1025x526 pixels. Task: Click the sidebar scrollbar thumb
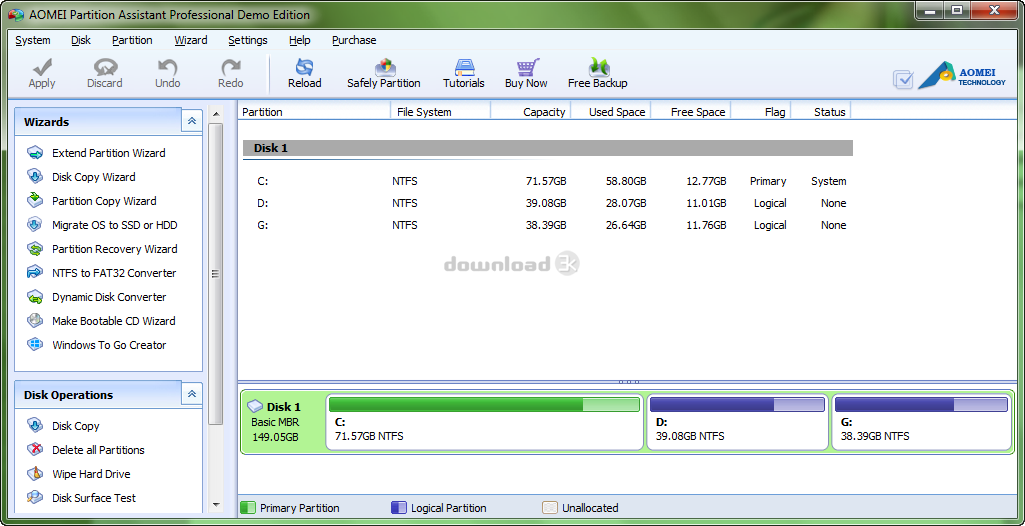coord(216,274)
